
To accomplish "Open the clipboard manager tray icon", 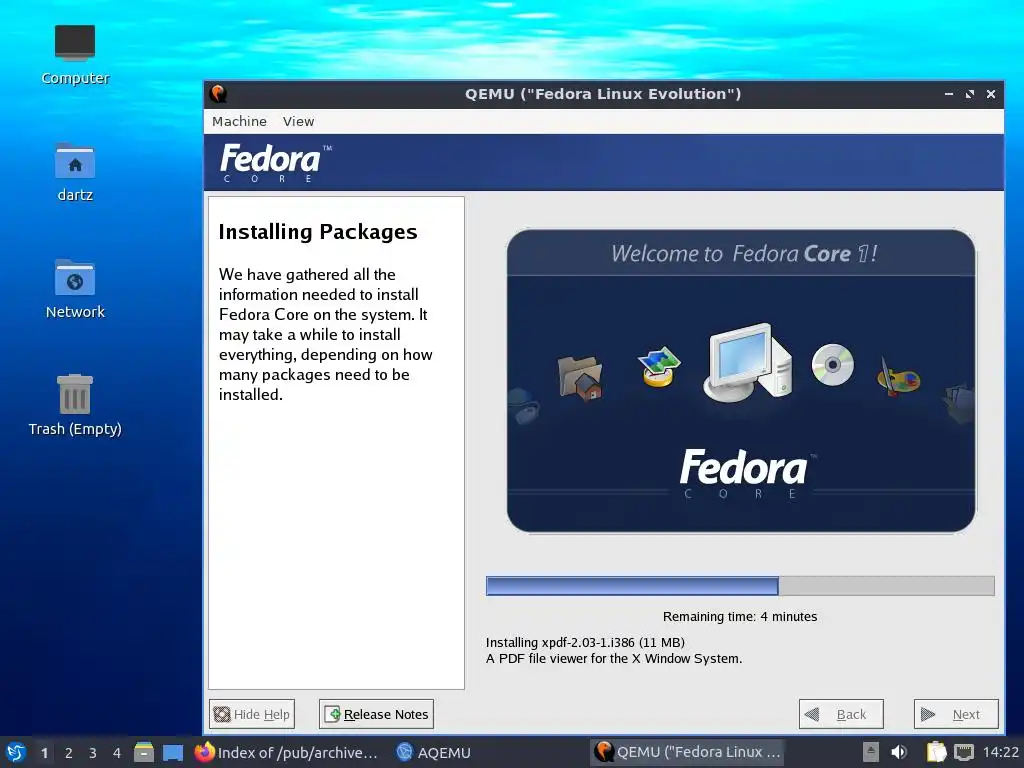I will [936, 752].
